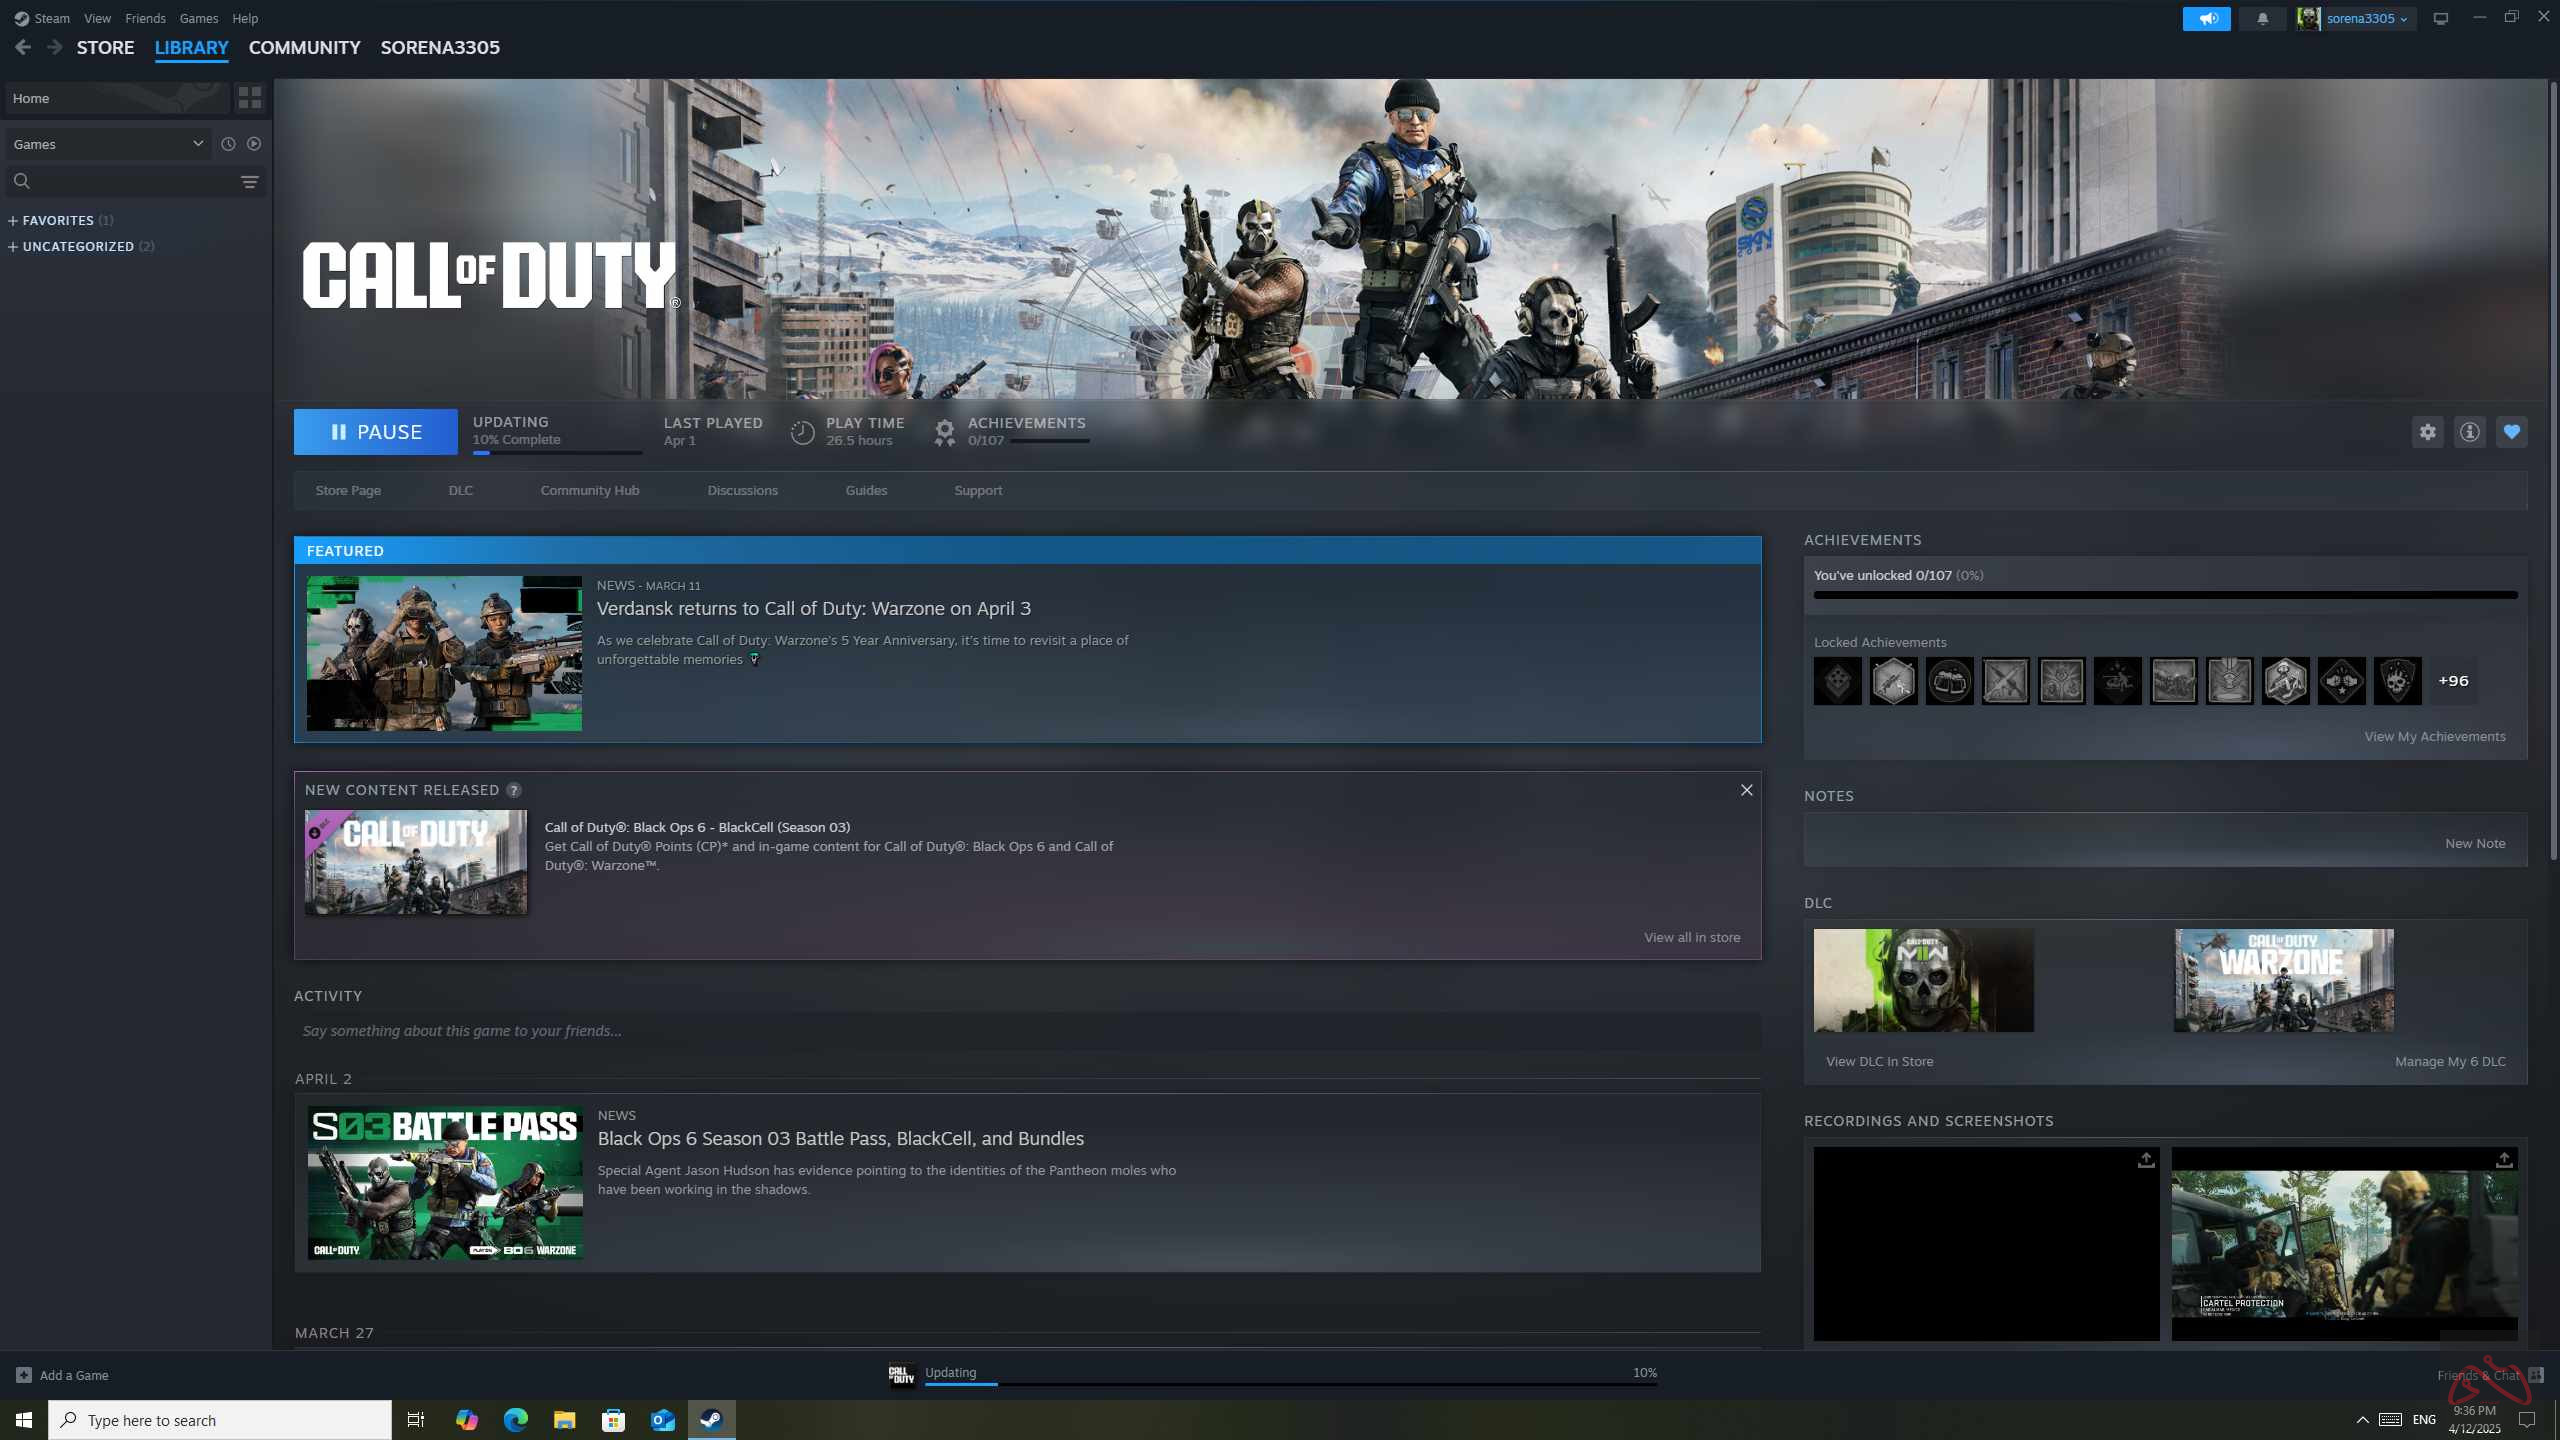Open the library search filter icon
Viewport: 2560px width, 1440px height.
coord(249,181)
